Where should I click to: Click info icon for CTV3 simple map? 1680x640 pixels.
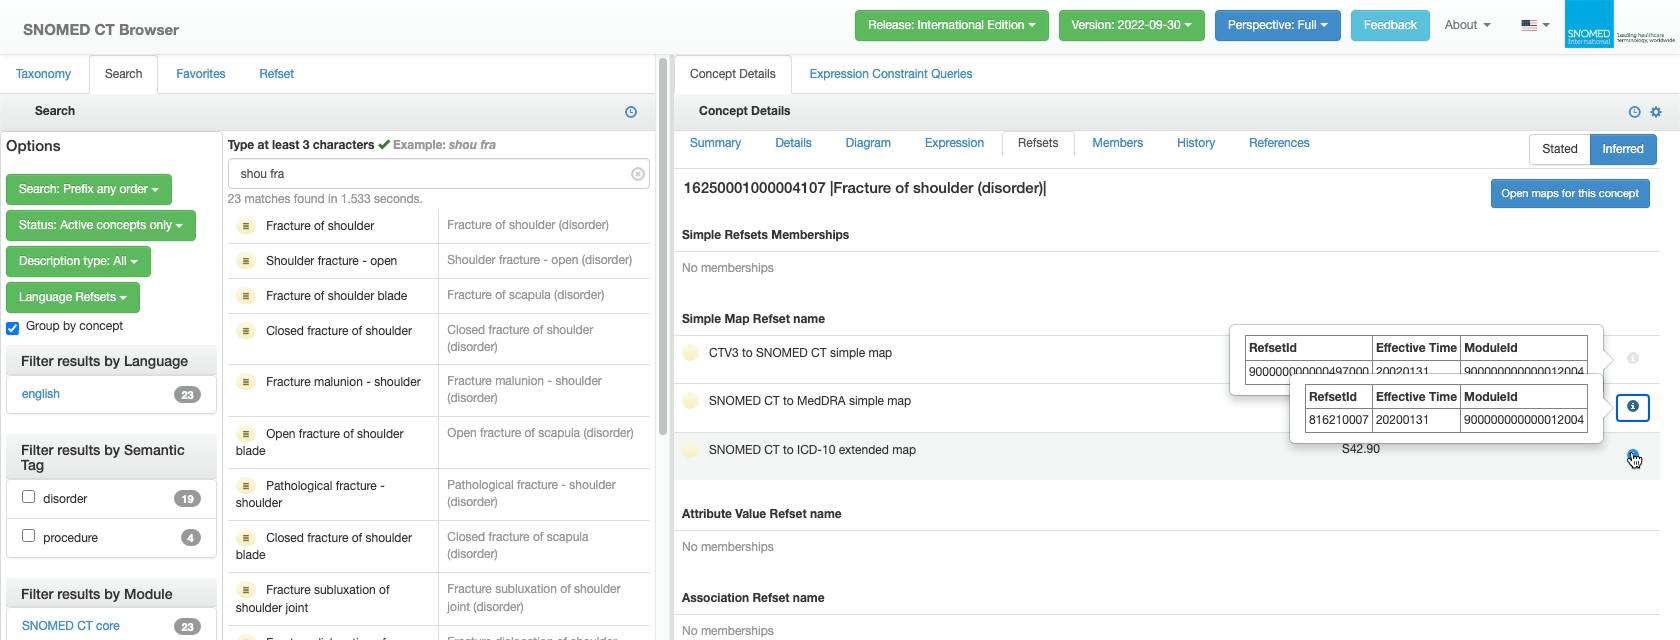[x=1633, y=358]
